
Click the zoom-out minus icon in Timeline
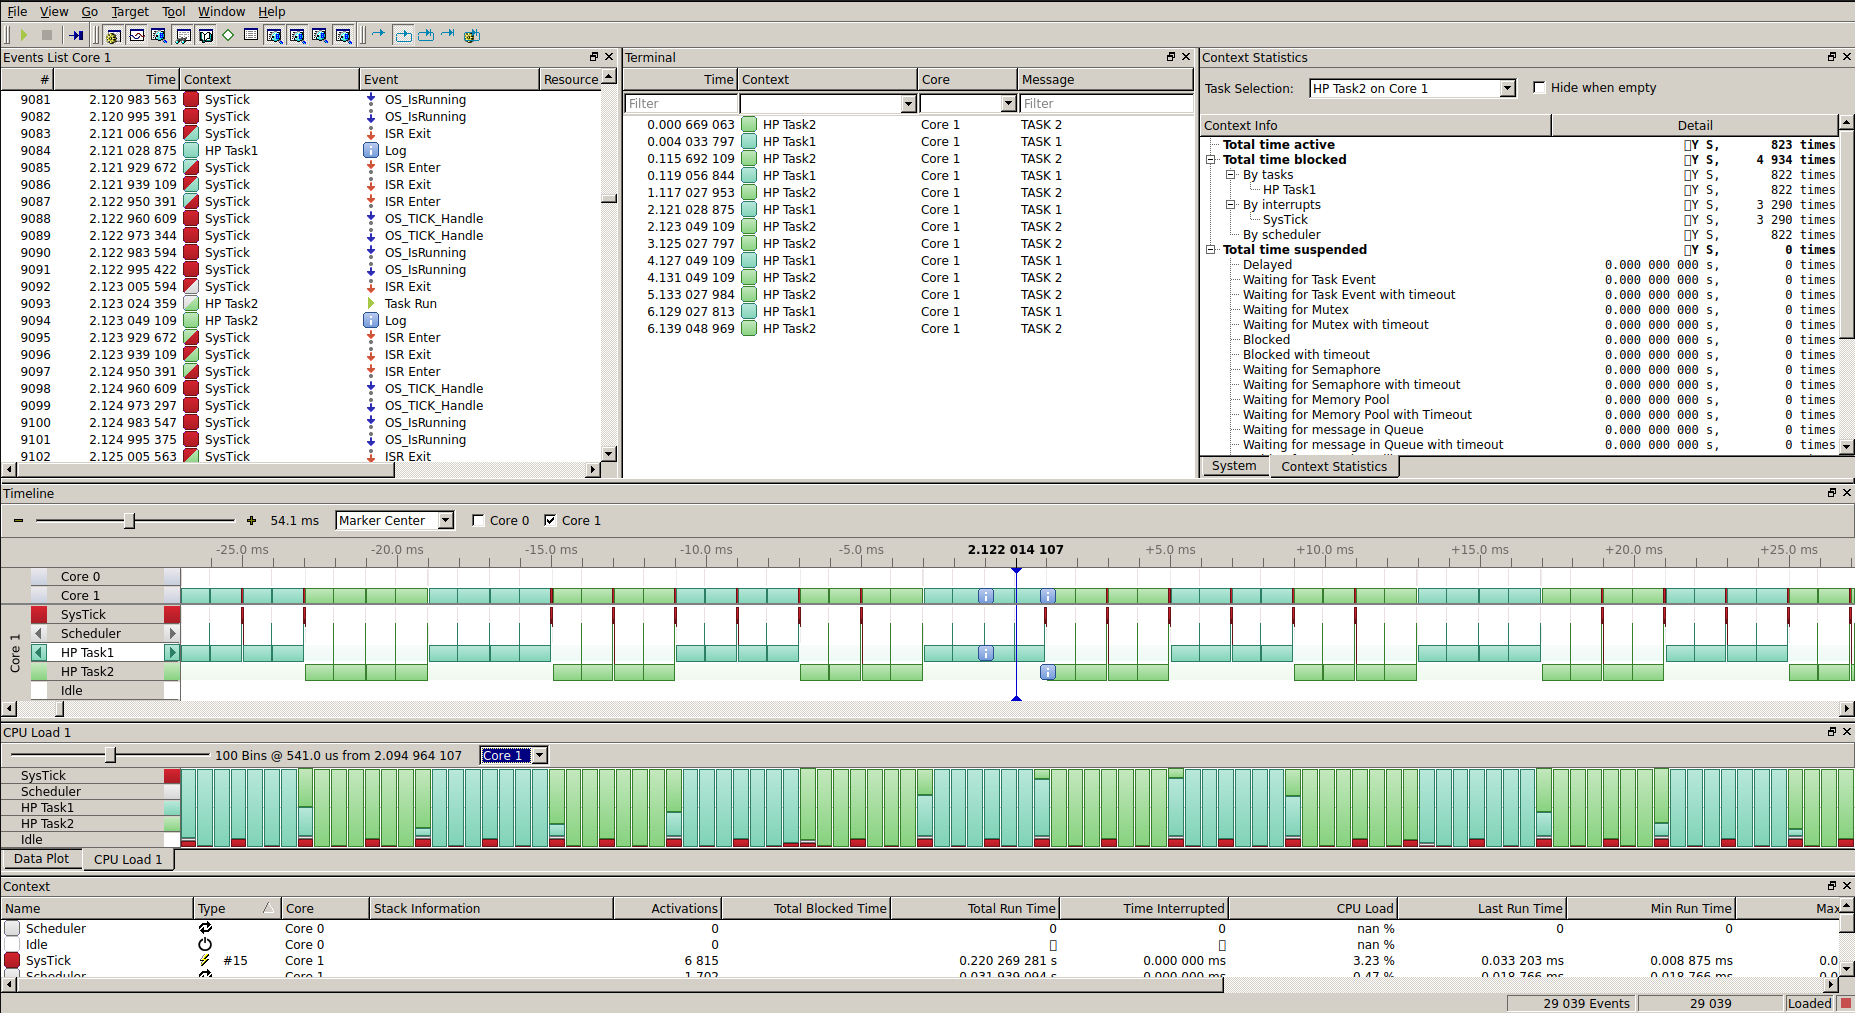point(18,520)
